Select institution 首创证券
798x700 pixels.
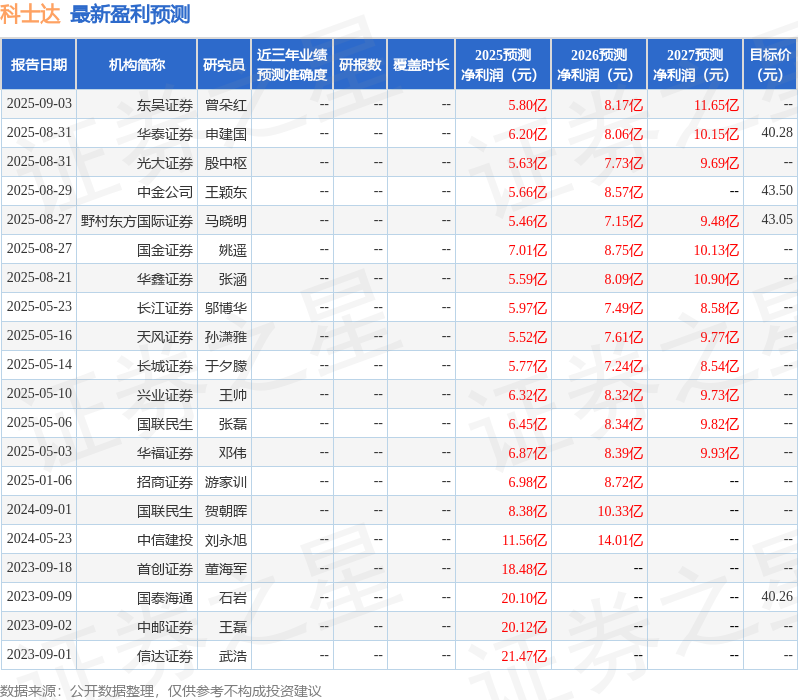tap(165, 570)
